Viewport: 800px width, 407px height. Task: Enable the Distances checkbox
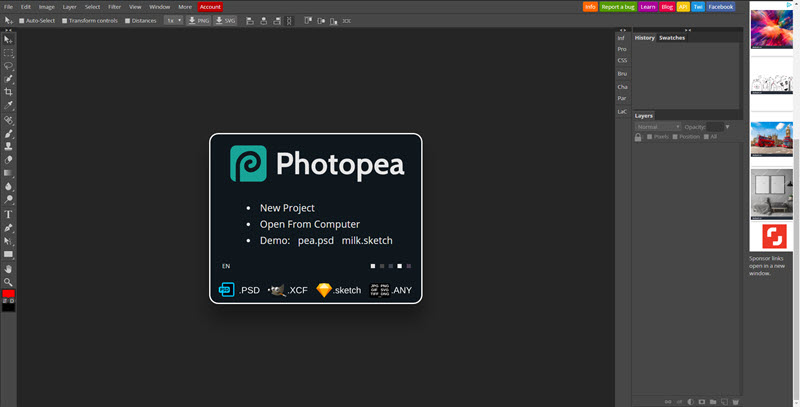tap(128, 21)
